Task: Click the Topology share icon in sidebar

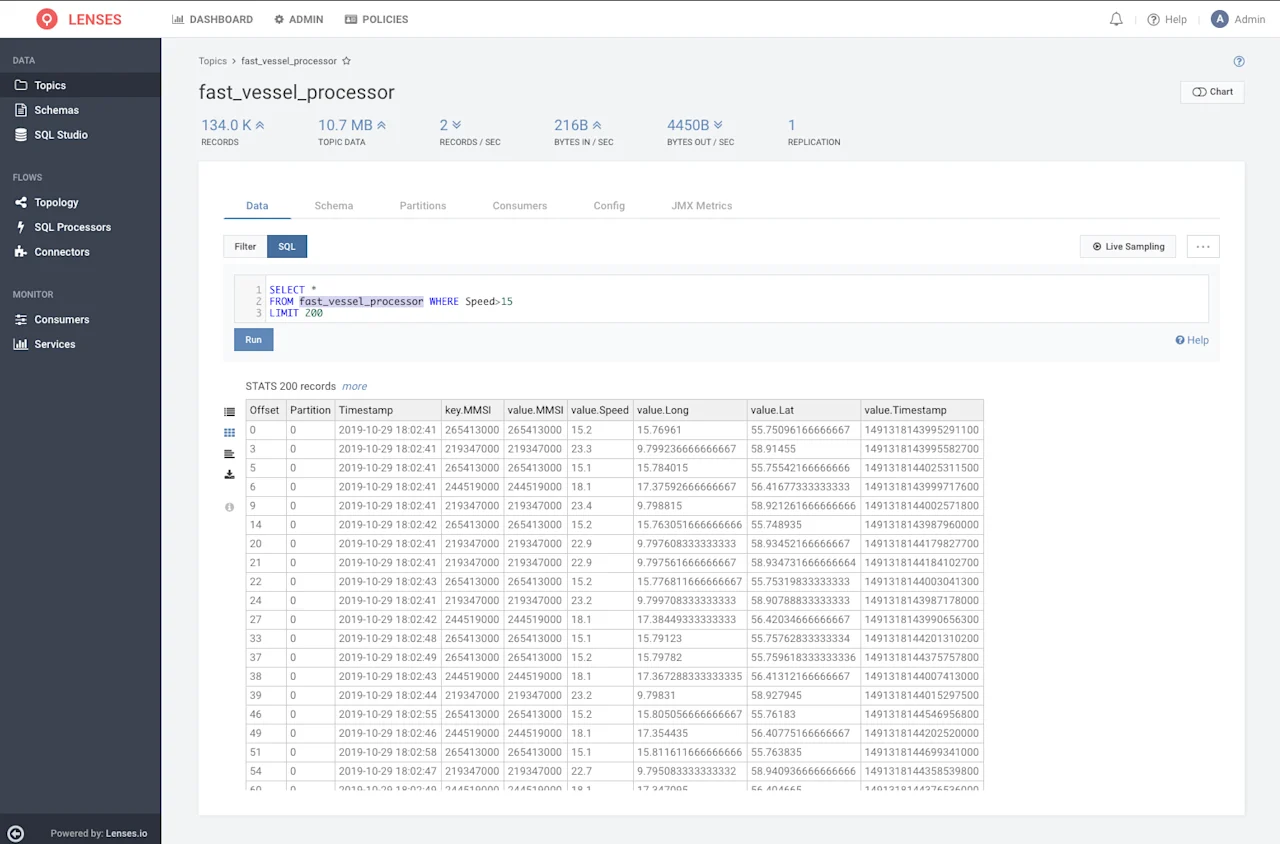Action: 21,202
